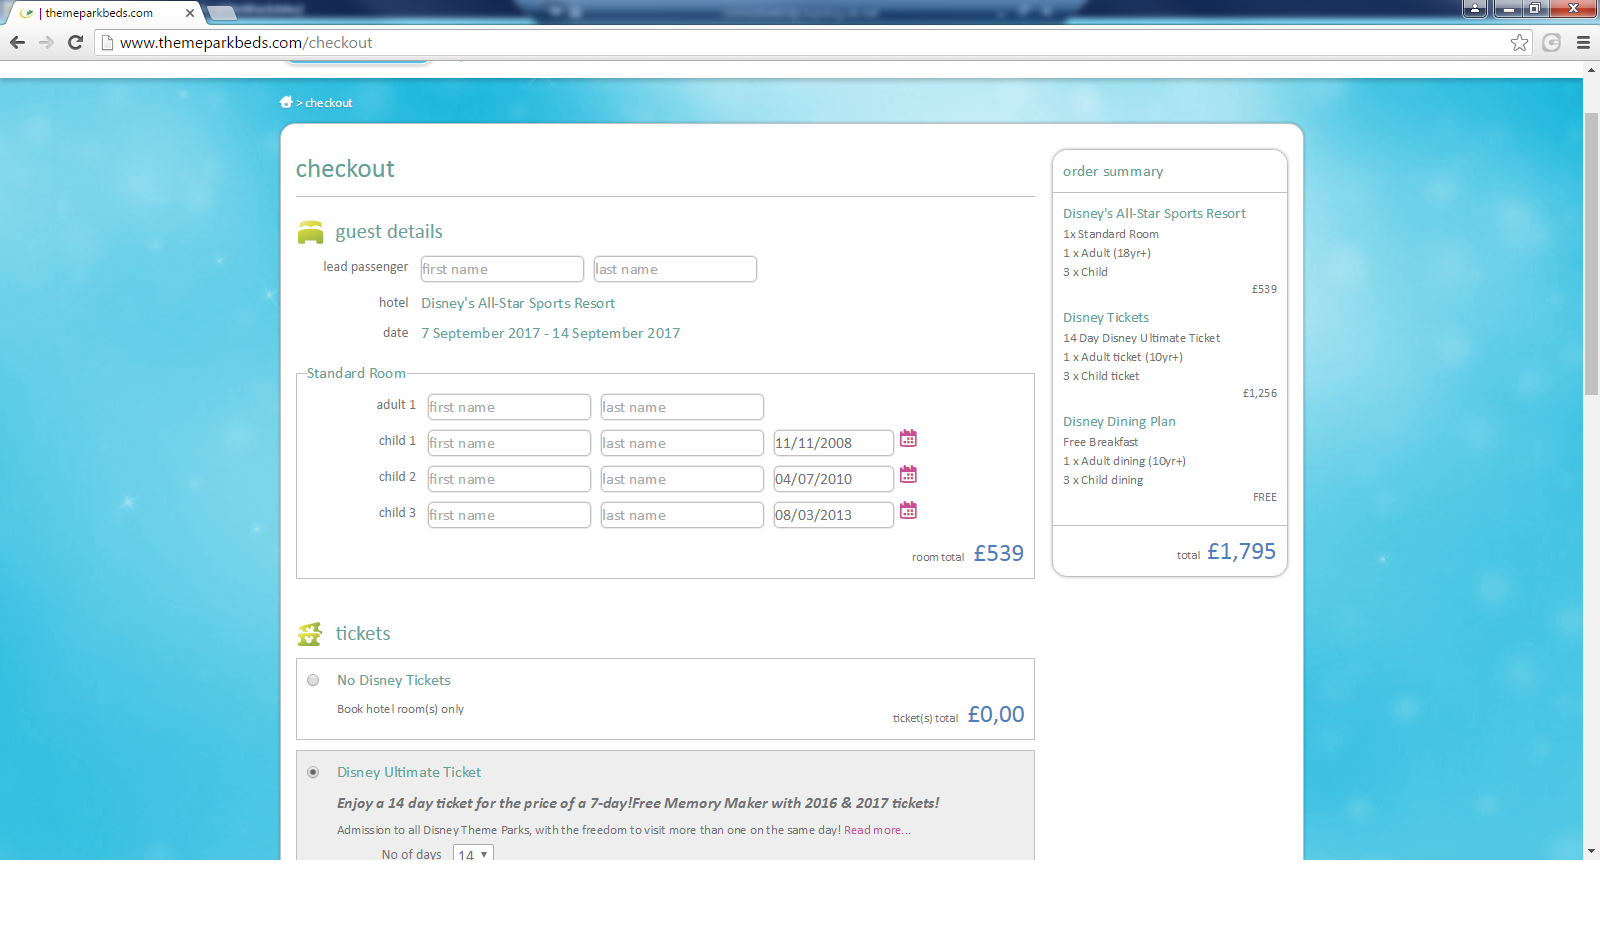
Task: Click the £1,256 tickets price in summary
Action: [1260, 393]
